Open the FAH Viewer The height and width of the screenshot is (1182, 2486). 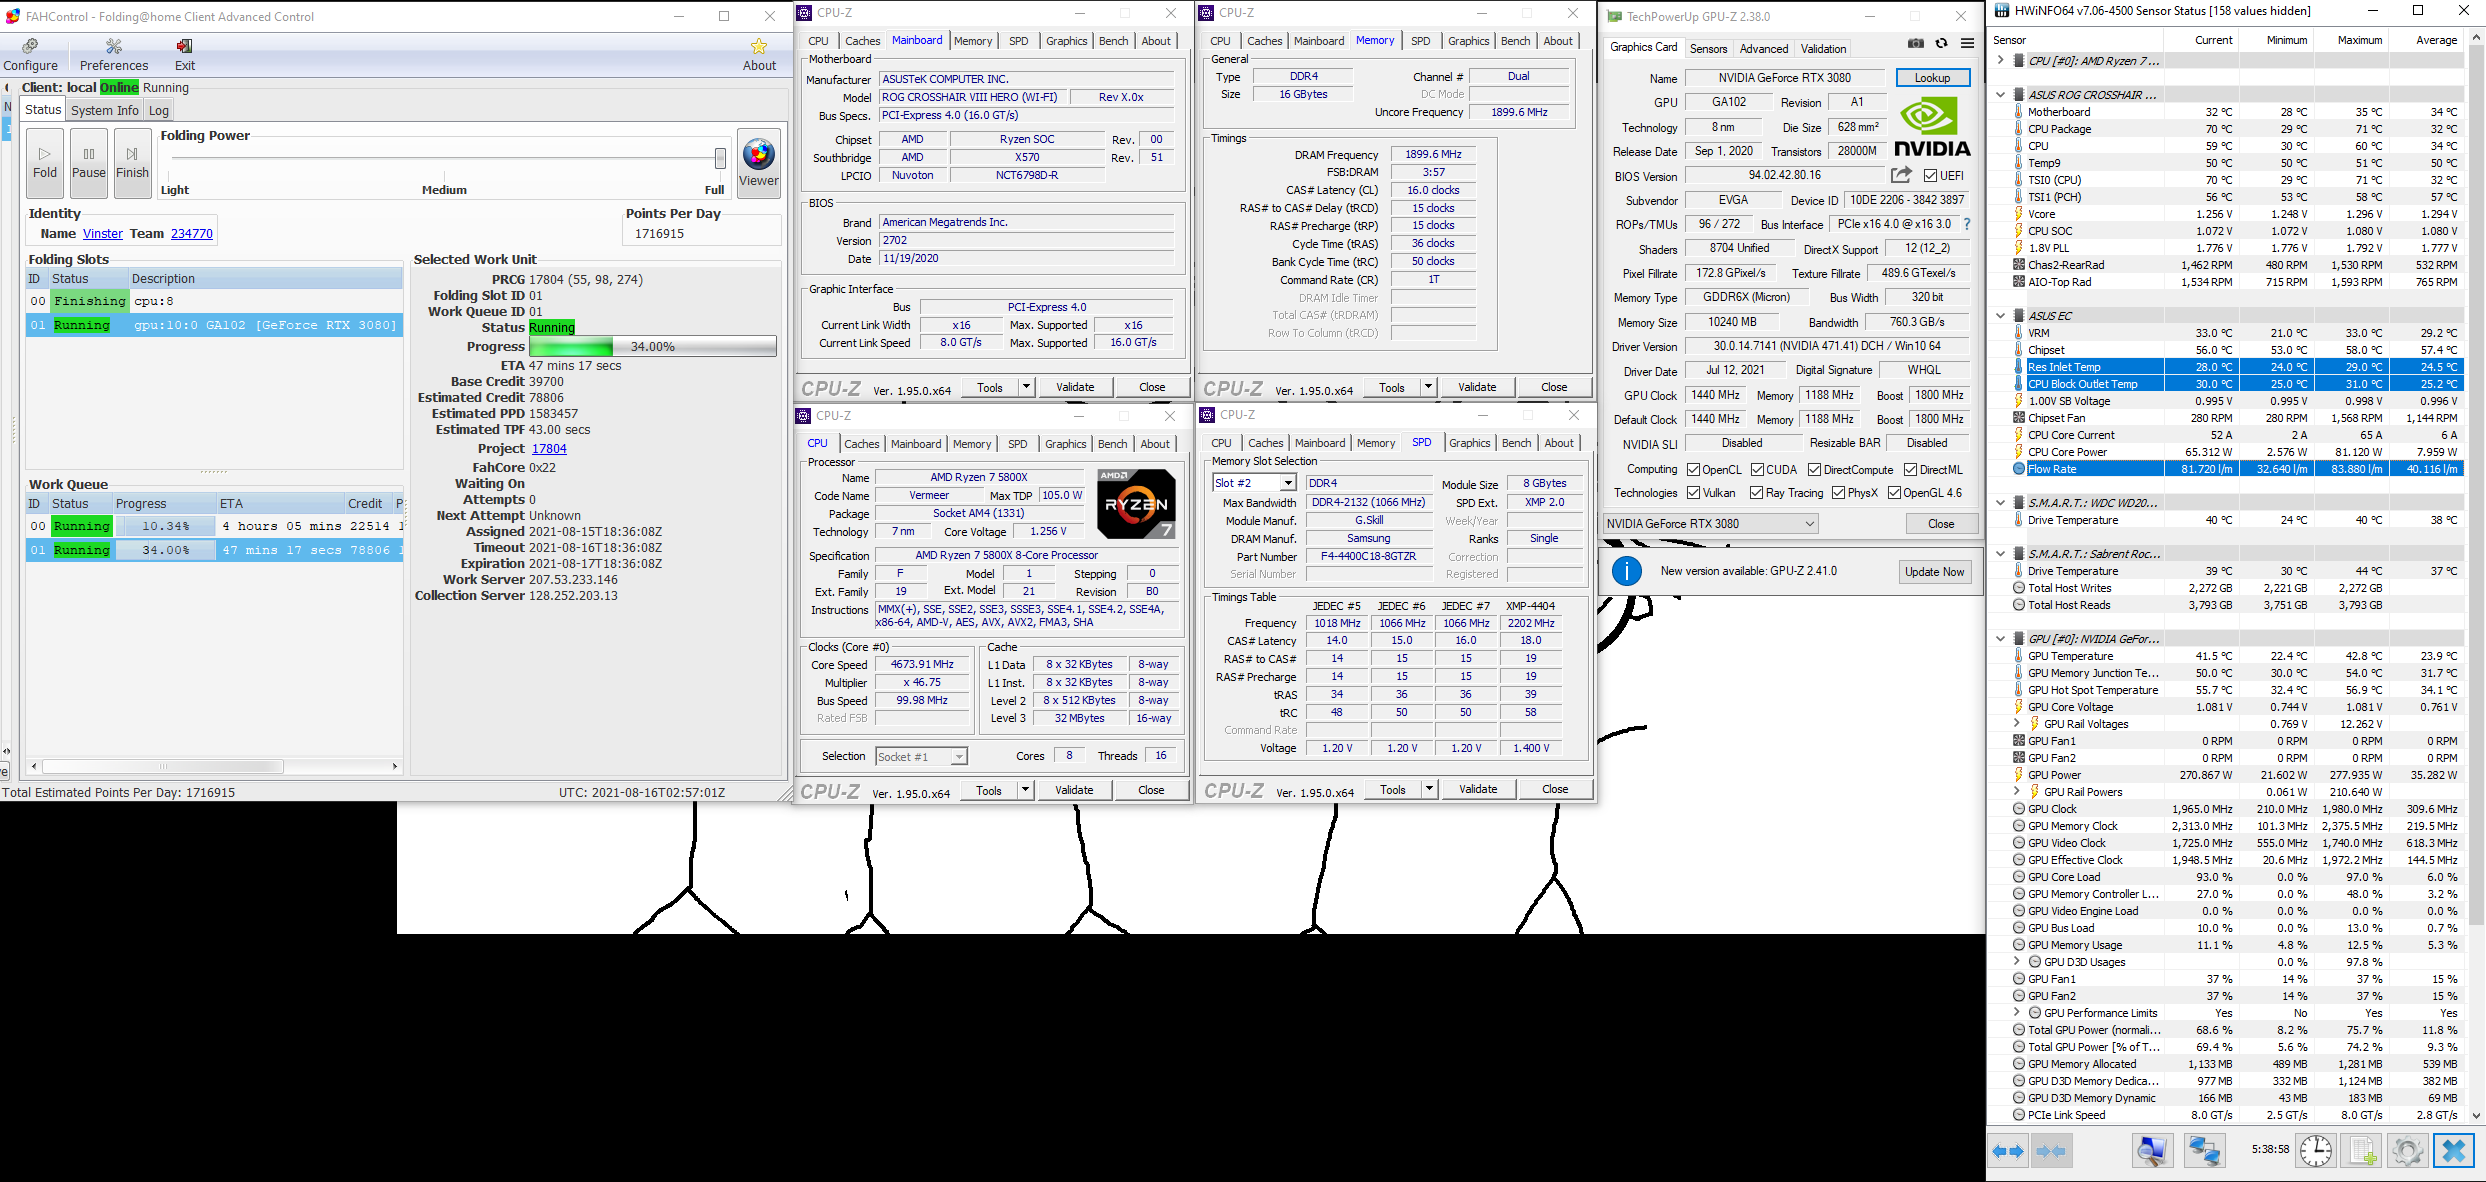point(759,162)
